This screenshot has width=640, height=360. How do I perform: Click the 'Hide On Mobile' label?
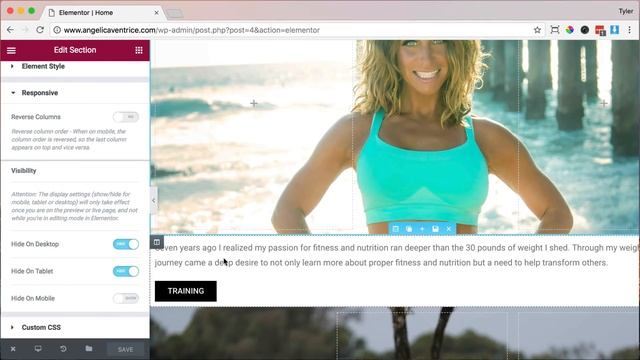[33, 298]
